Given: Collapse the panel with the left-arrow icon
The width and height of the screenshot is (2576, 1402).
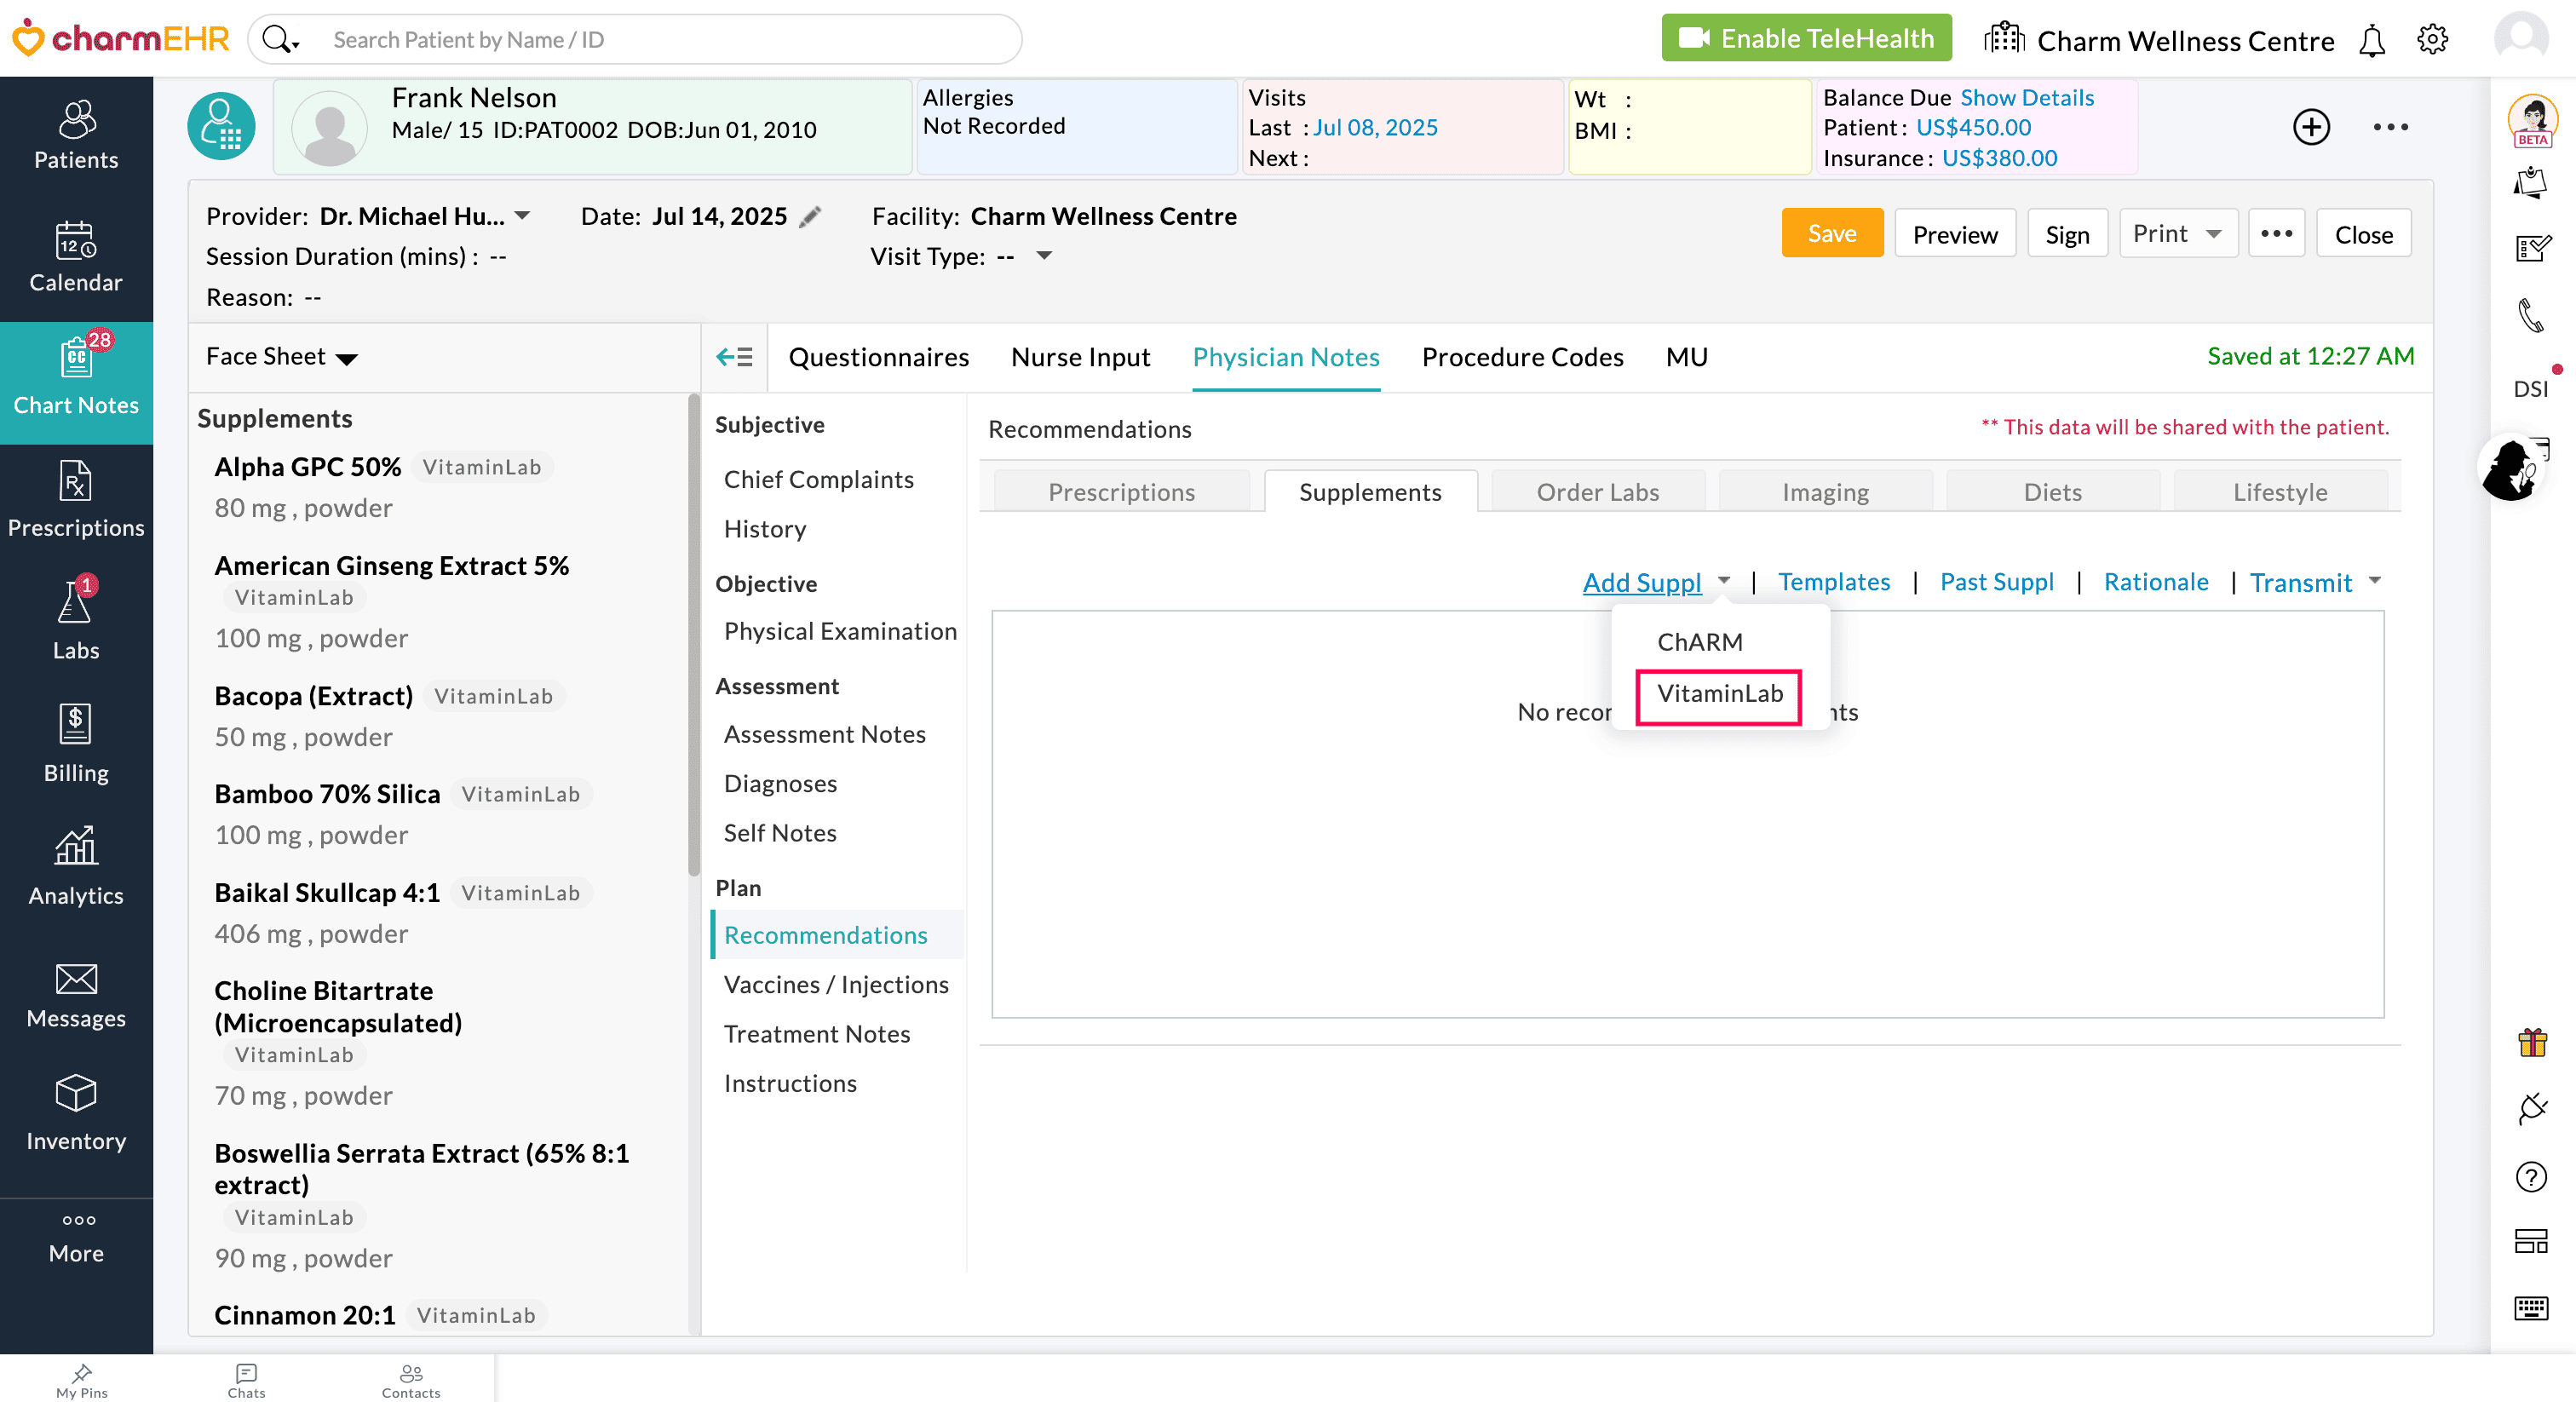Looking at the screenshot, I should tap(734, 357).
